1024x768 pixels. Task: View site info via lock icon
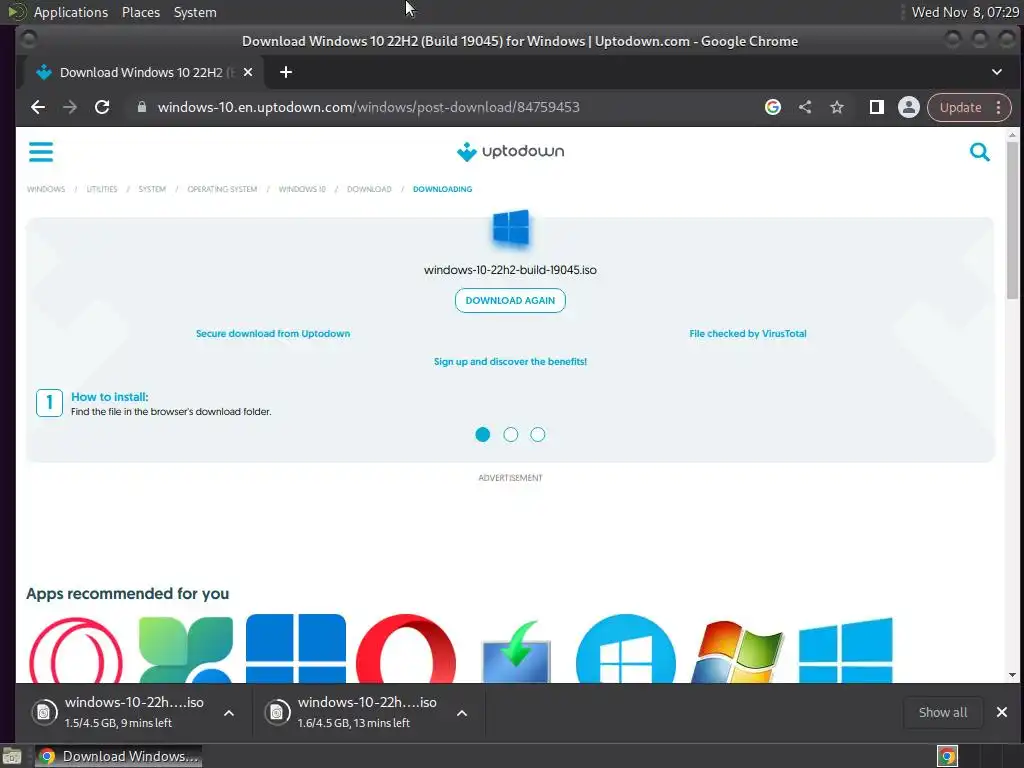[x=142, y=107]
